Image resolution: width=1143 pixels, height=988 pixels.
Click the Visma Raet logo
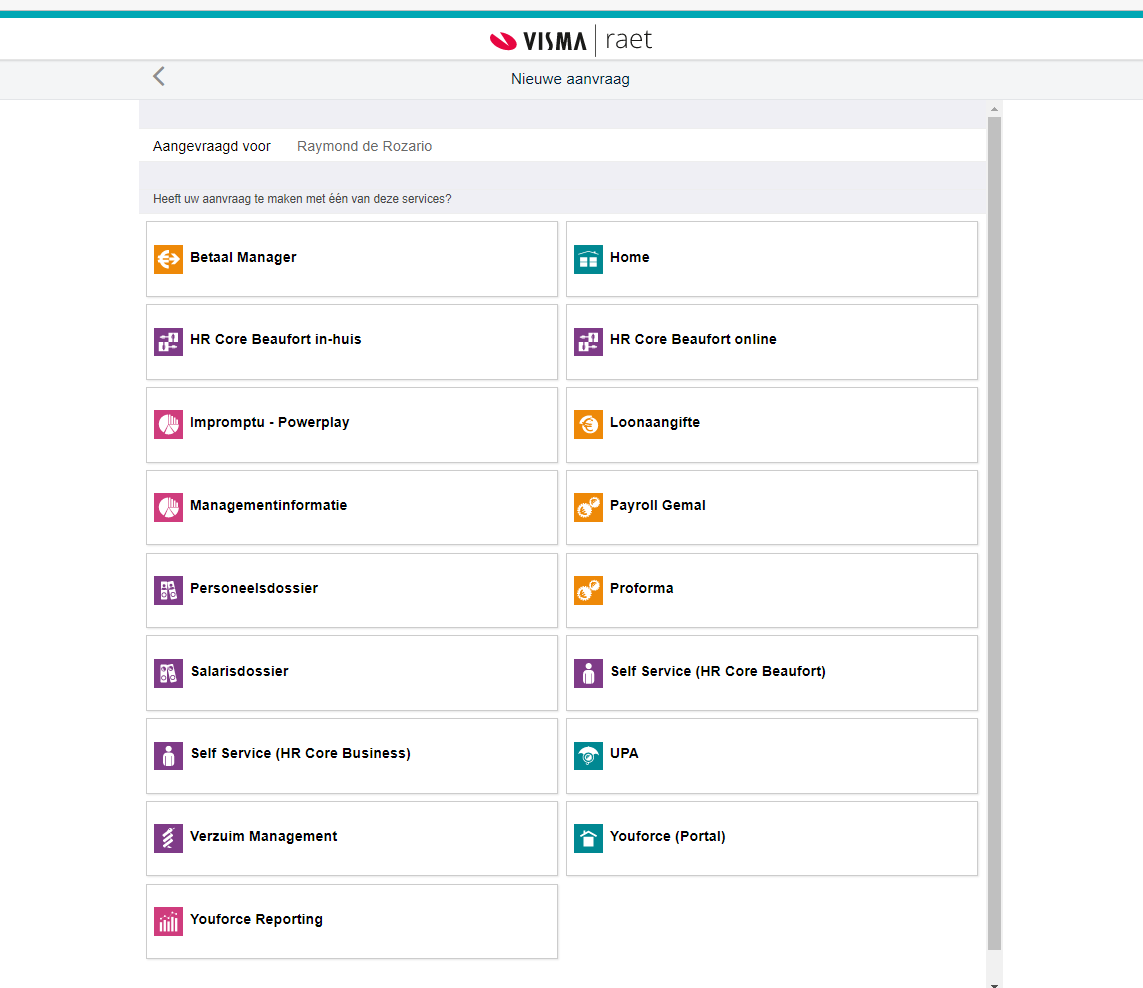(x=571, y=40)
